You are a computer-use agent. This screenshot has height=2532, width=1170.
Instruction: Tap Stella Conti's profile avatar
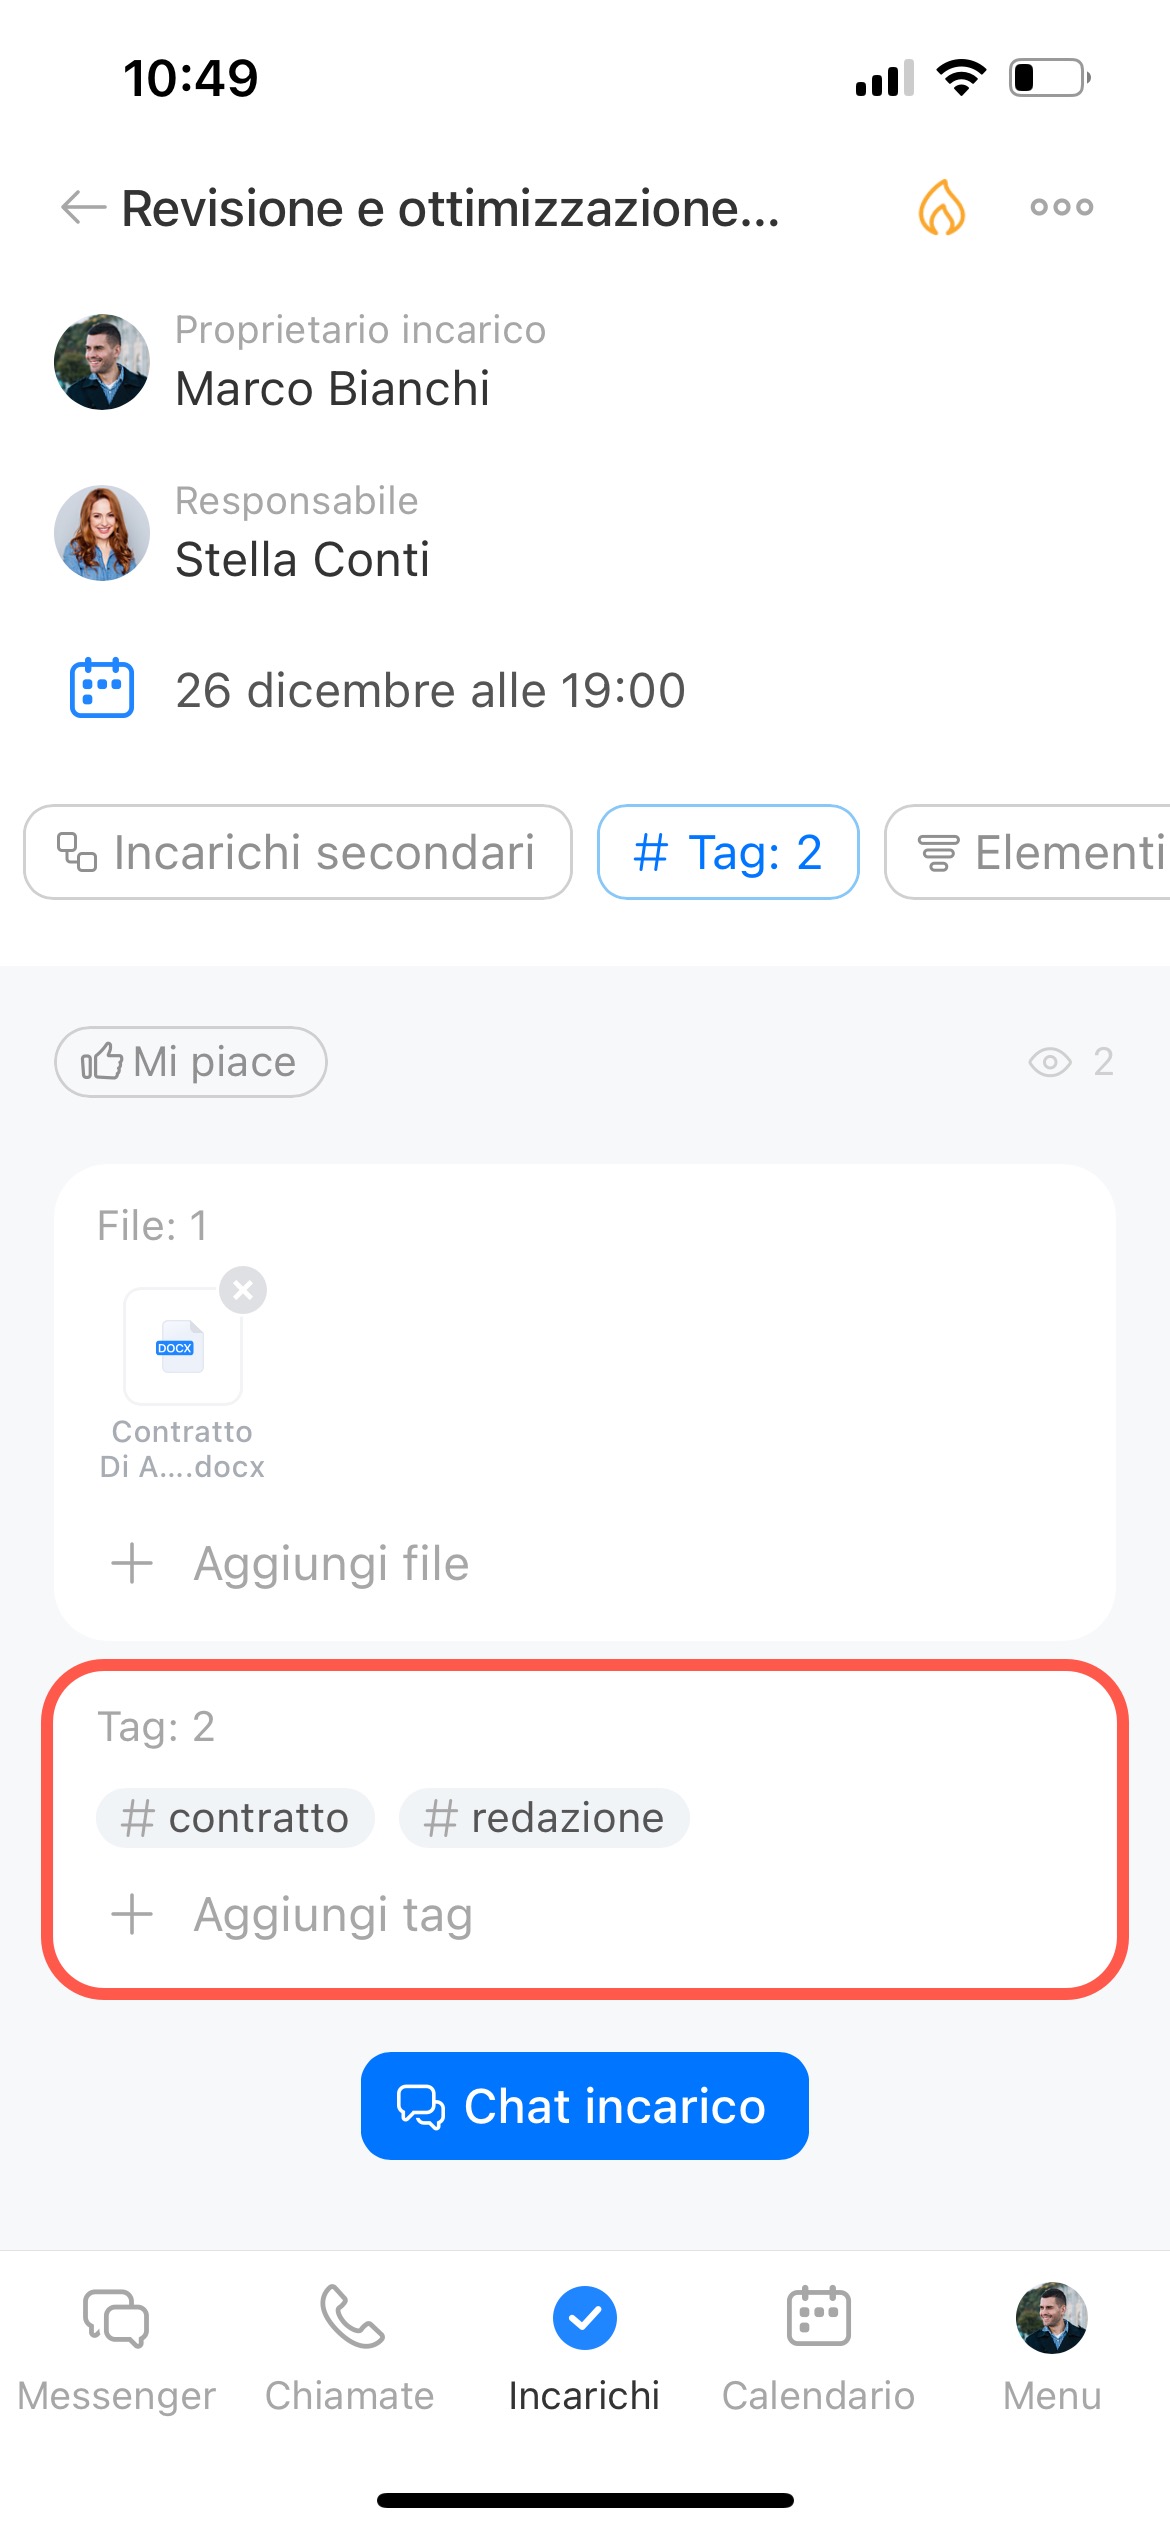(102, 533)
